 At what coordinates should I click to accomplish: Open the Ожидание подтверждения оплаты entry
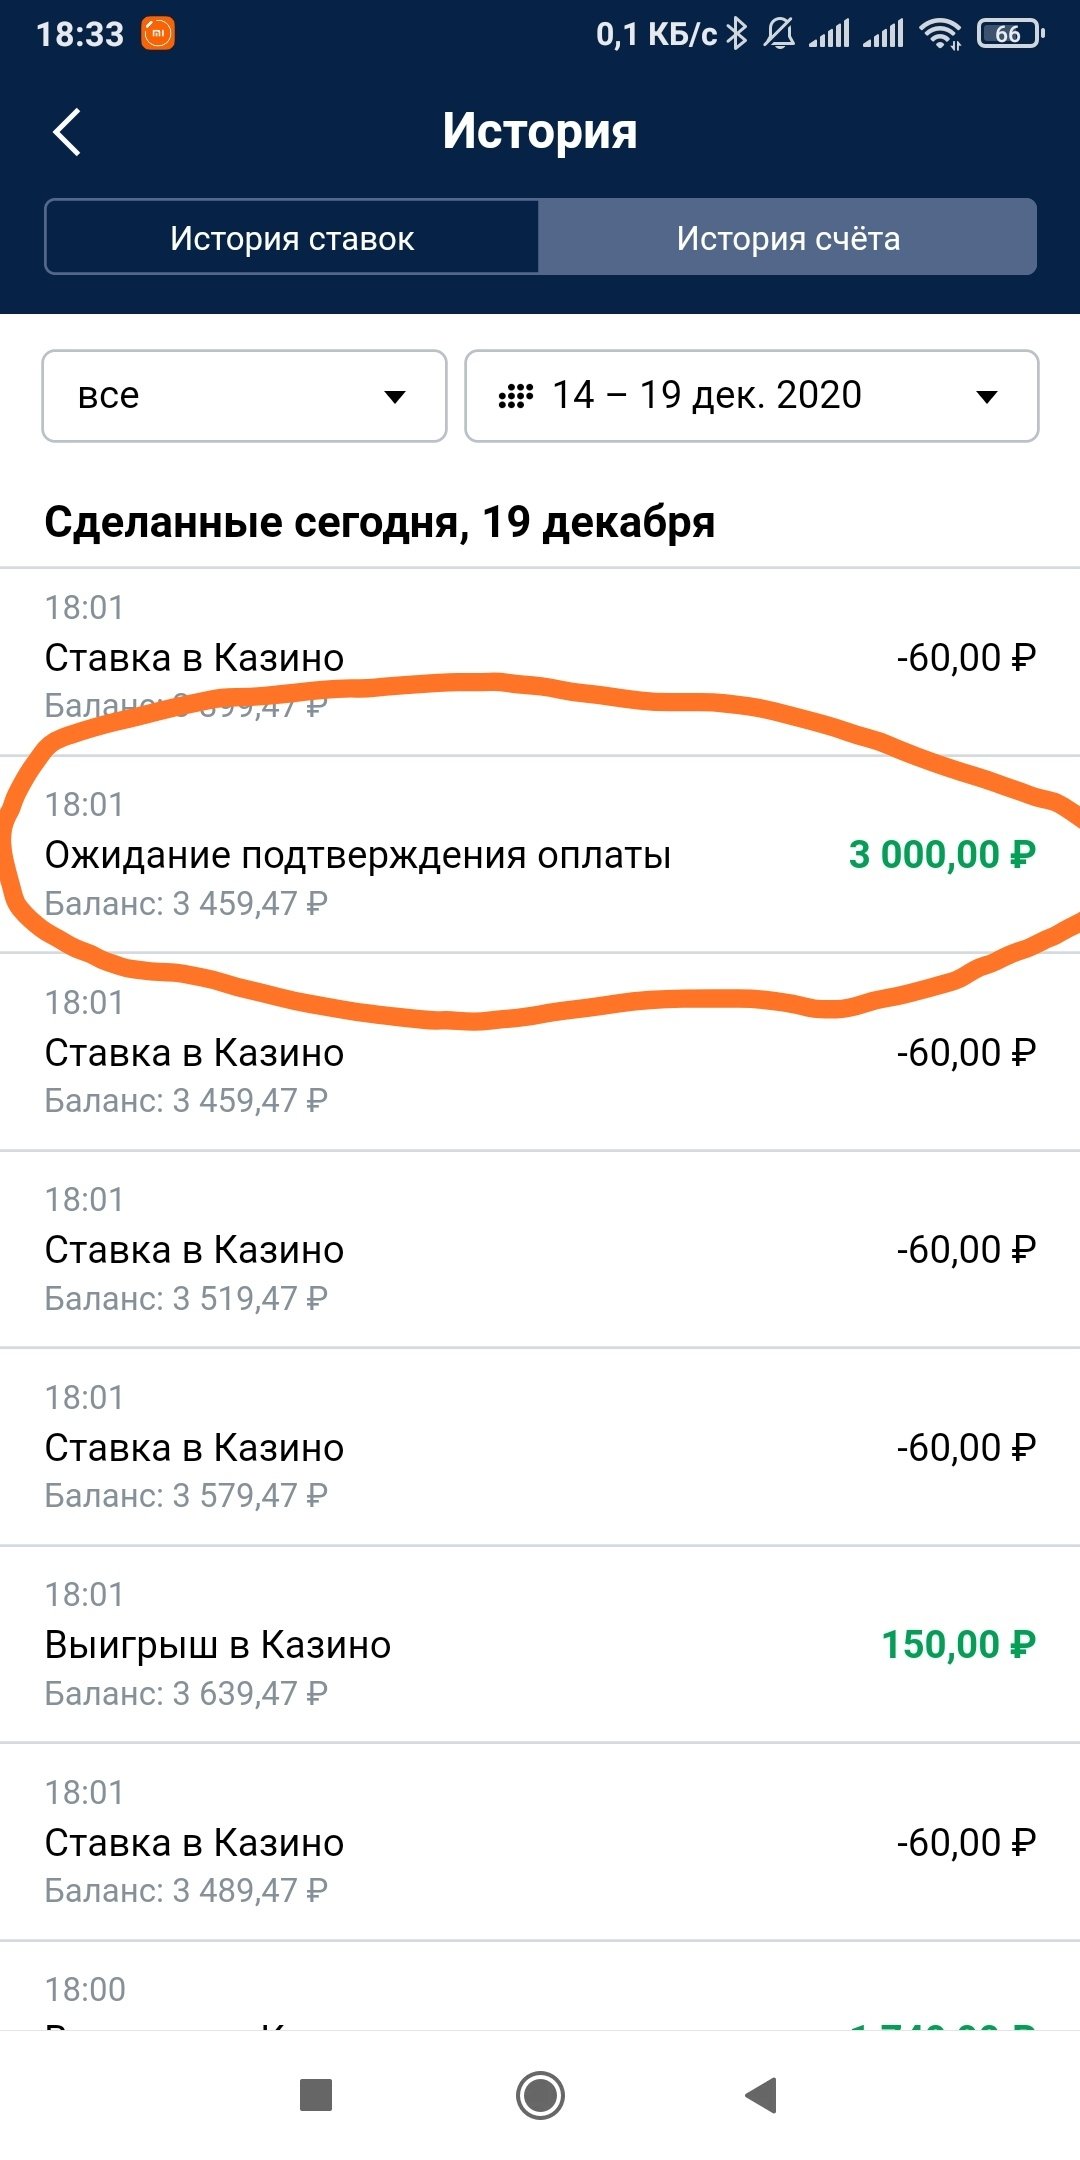pyautogui.click(x=358, y=855)
